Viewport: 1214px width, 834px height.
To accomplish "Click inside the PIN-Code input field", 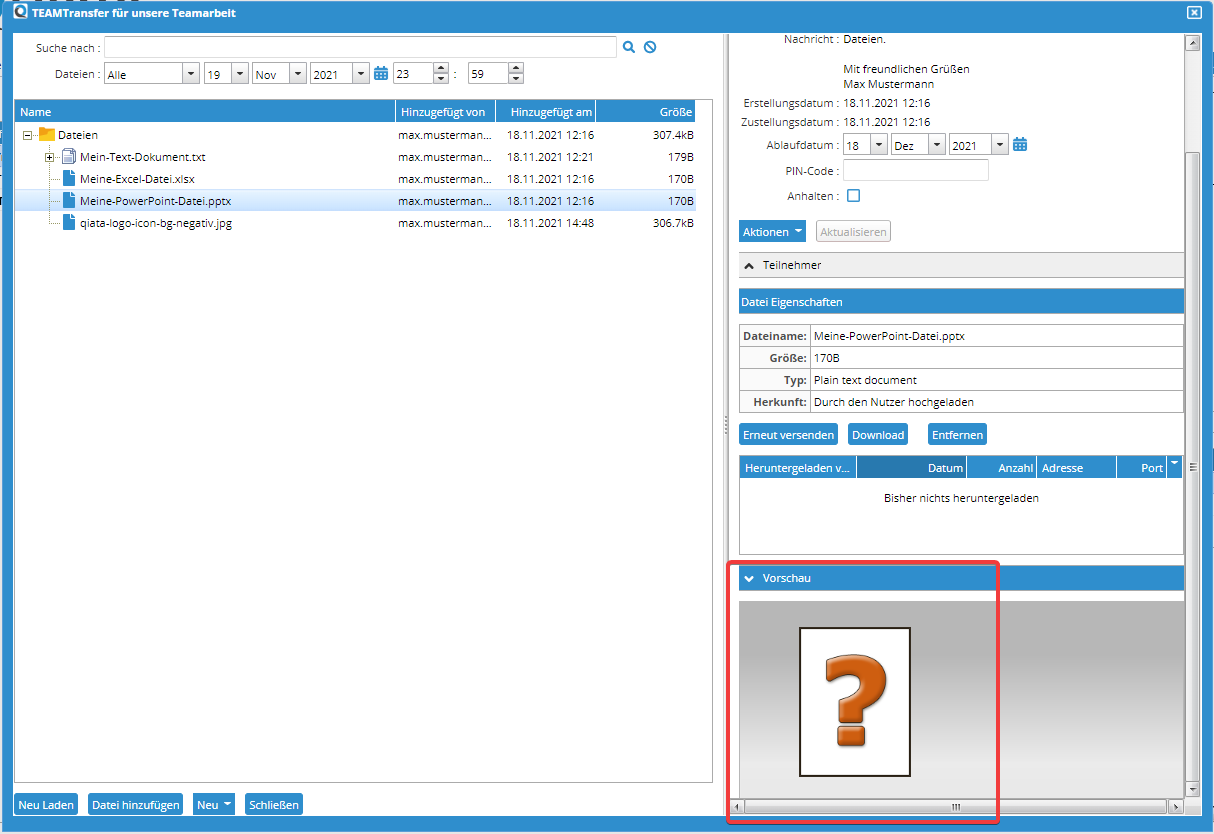I will [914, 169].
